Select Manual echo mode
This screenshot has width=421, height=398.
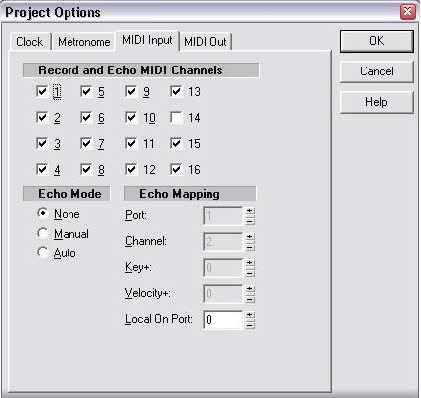point(43,233)
